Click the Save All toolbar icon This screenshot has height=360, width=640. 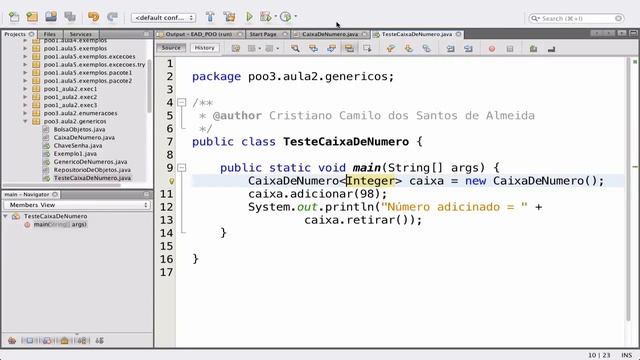tap(70, 17)
